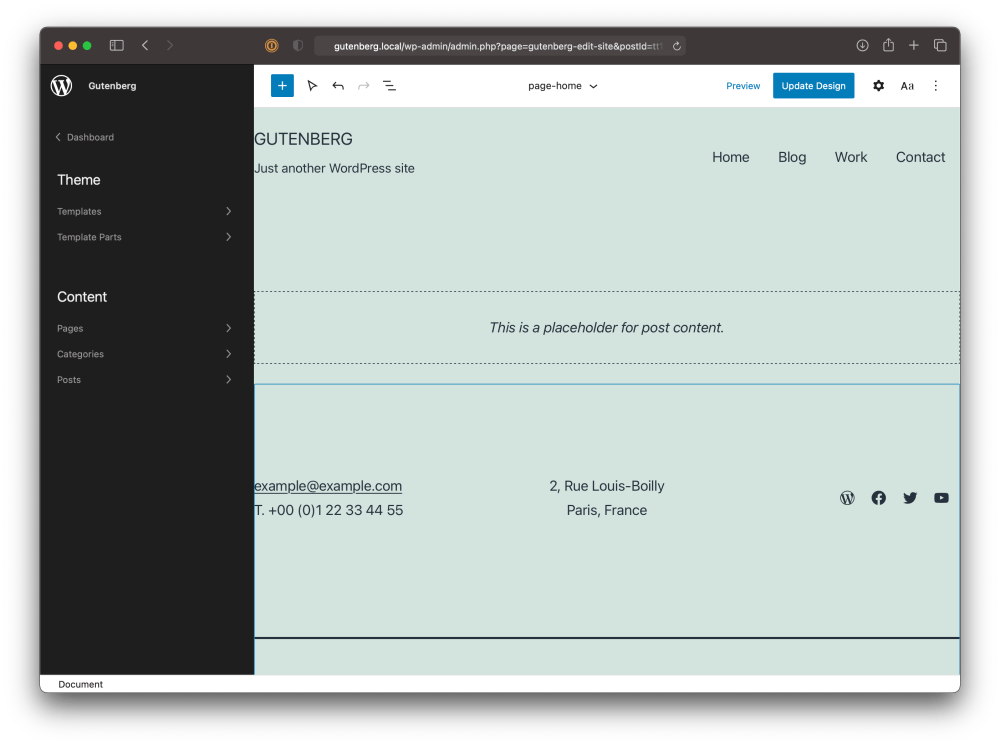Image resolution: width=1000 pixels, height=745 pixels.
Task: Select Contact in the site navigation menu
Action: pyautogui.click(x=920, y=157)
